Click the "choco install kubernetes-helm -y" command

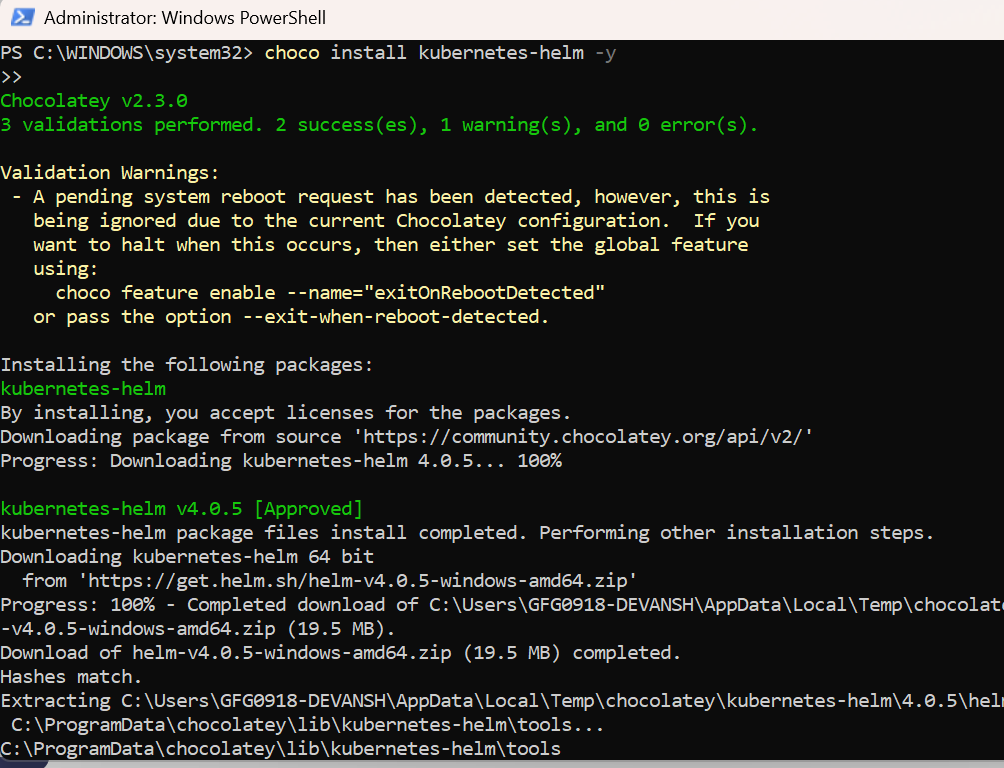coord(440,53)
